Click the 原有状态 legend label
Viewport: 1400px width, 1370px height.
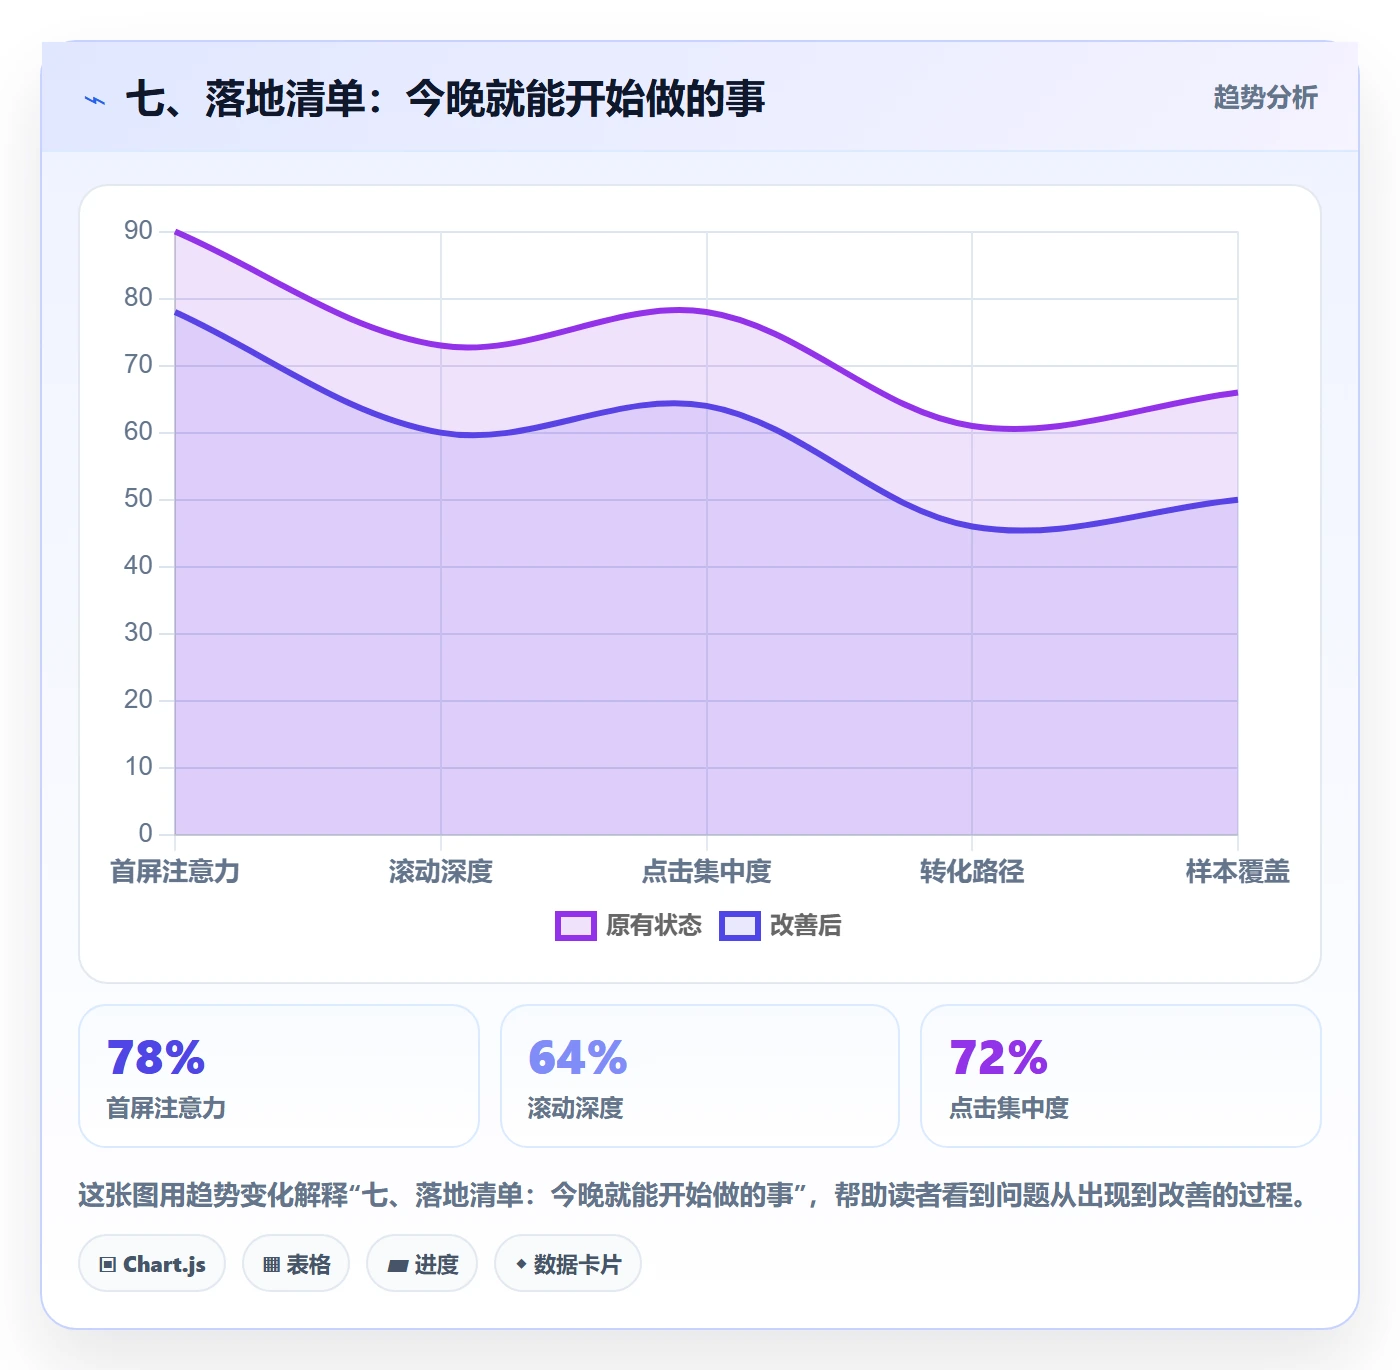pos(654,926)
